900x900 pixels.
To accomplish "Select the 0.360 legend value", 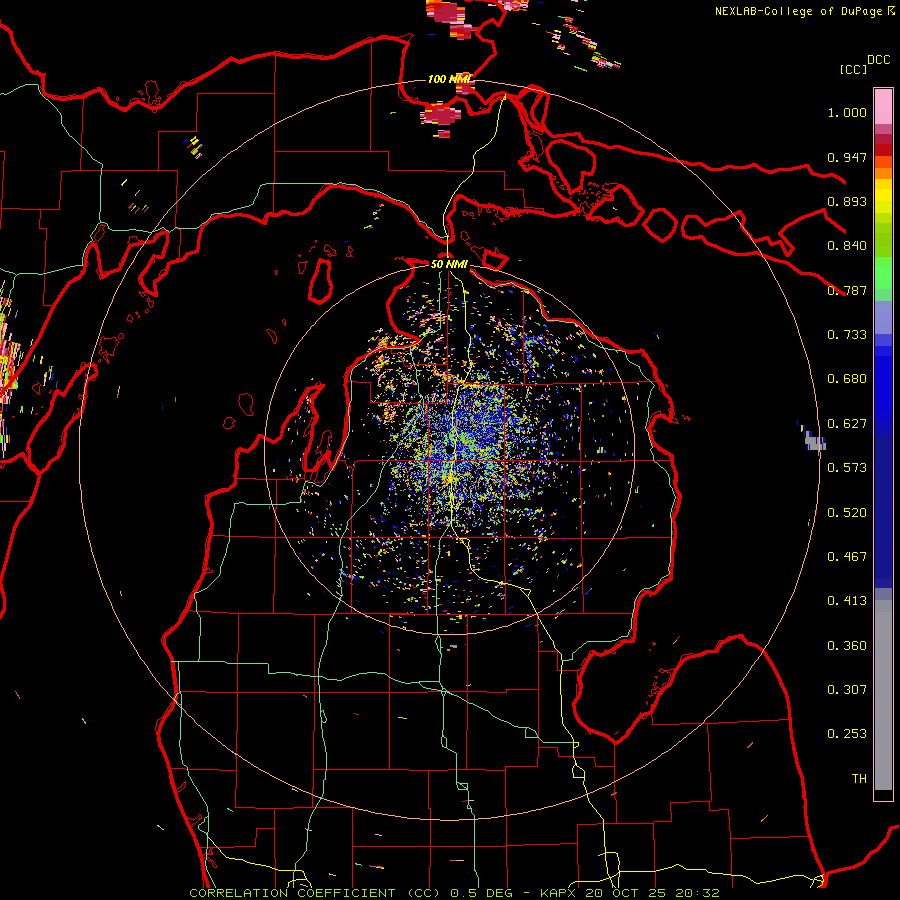I will point(847,646).
